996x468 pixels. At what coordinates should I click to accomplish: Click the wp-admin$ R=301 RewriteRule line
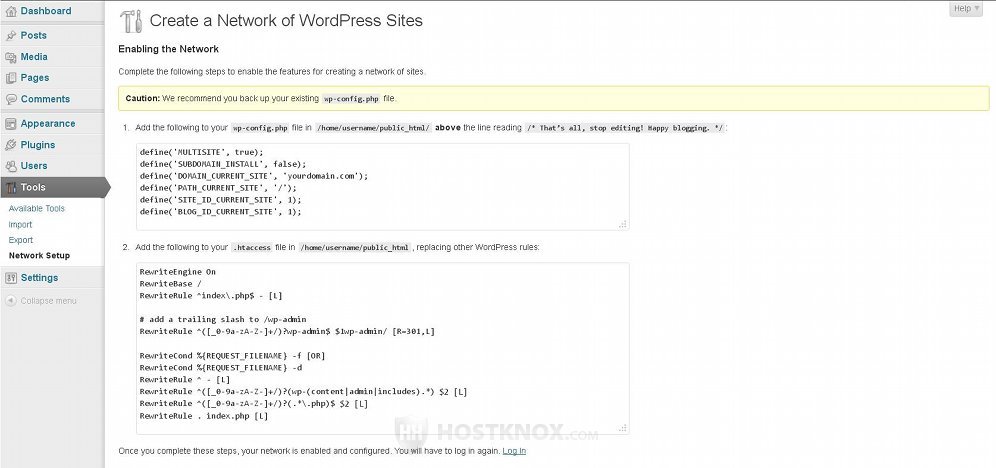[287, 331]
